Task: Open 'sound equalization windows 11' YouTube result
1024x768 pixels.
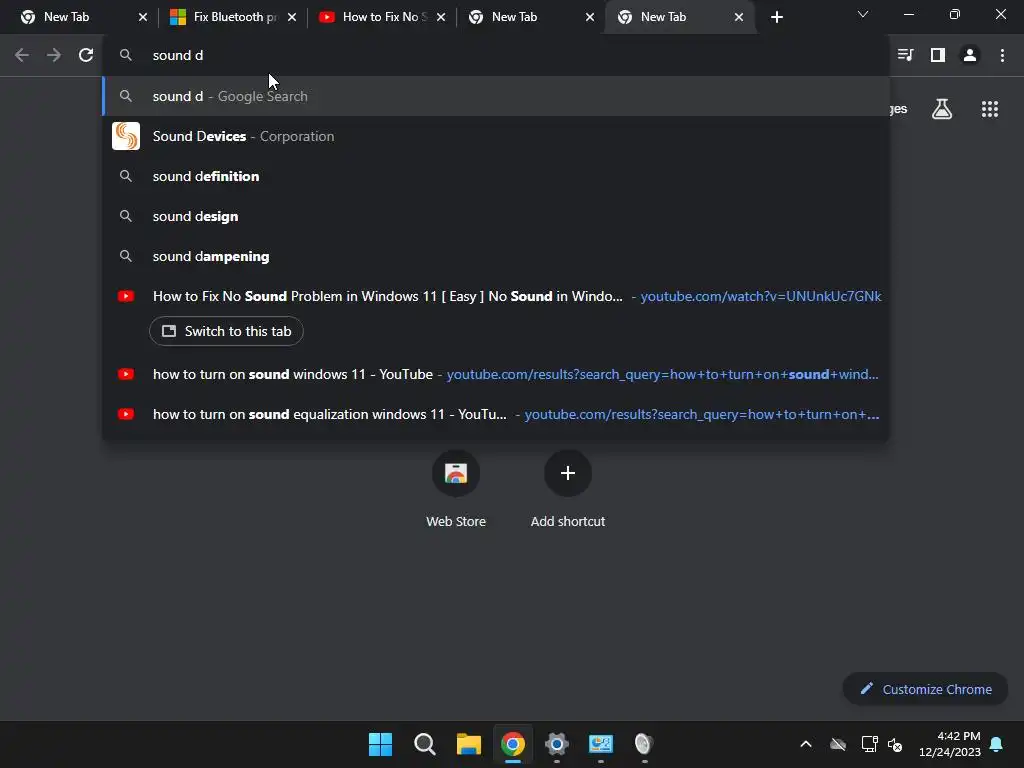Action: (496, 414)
